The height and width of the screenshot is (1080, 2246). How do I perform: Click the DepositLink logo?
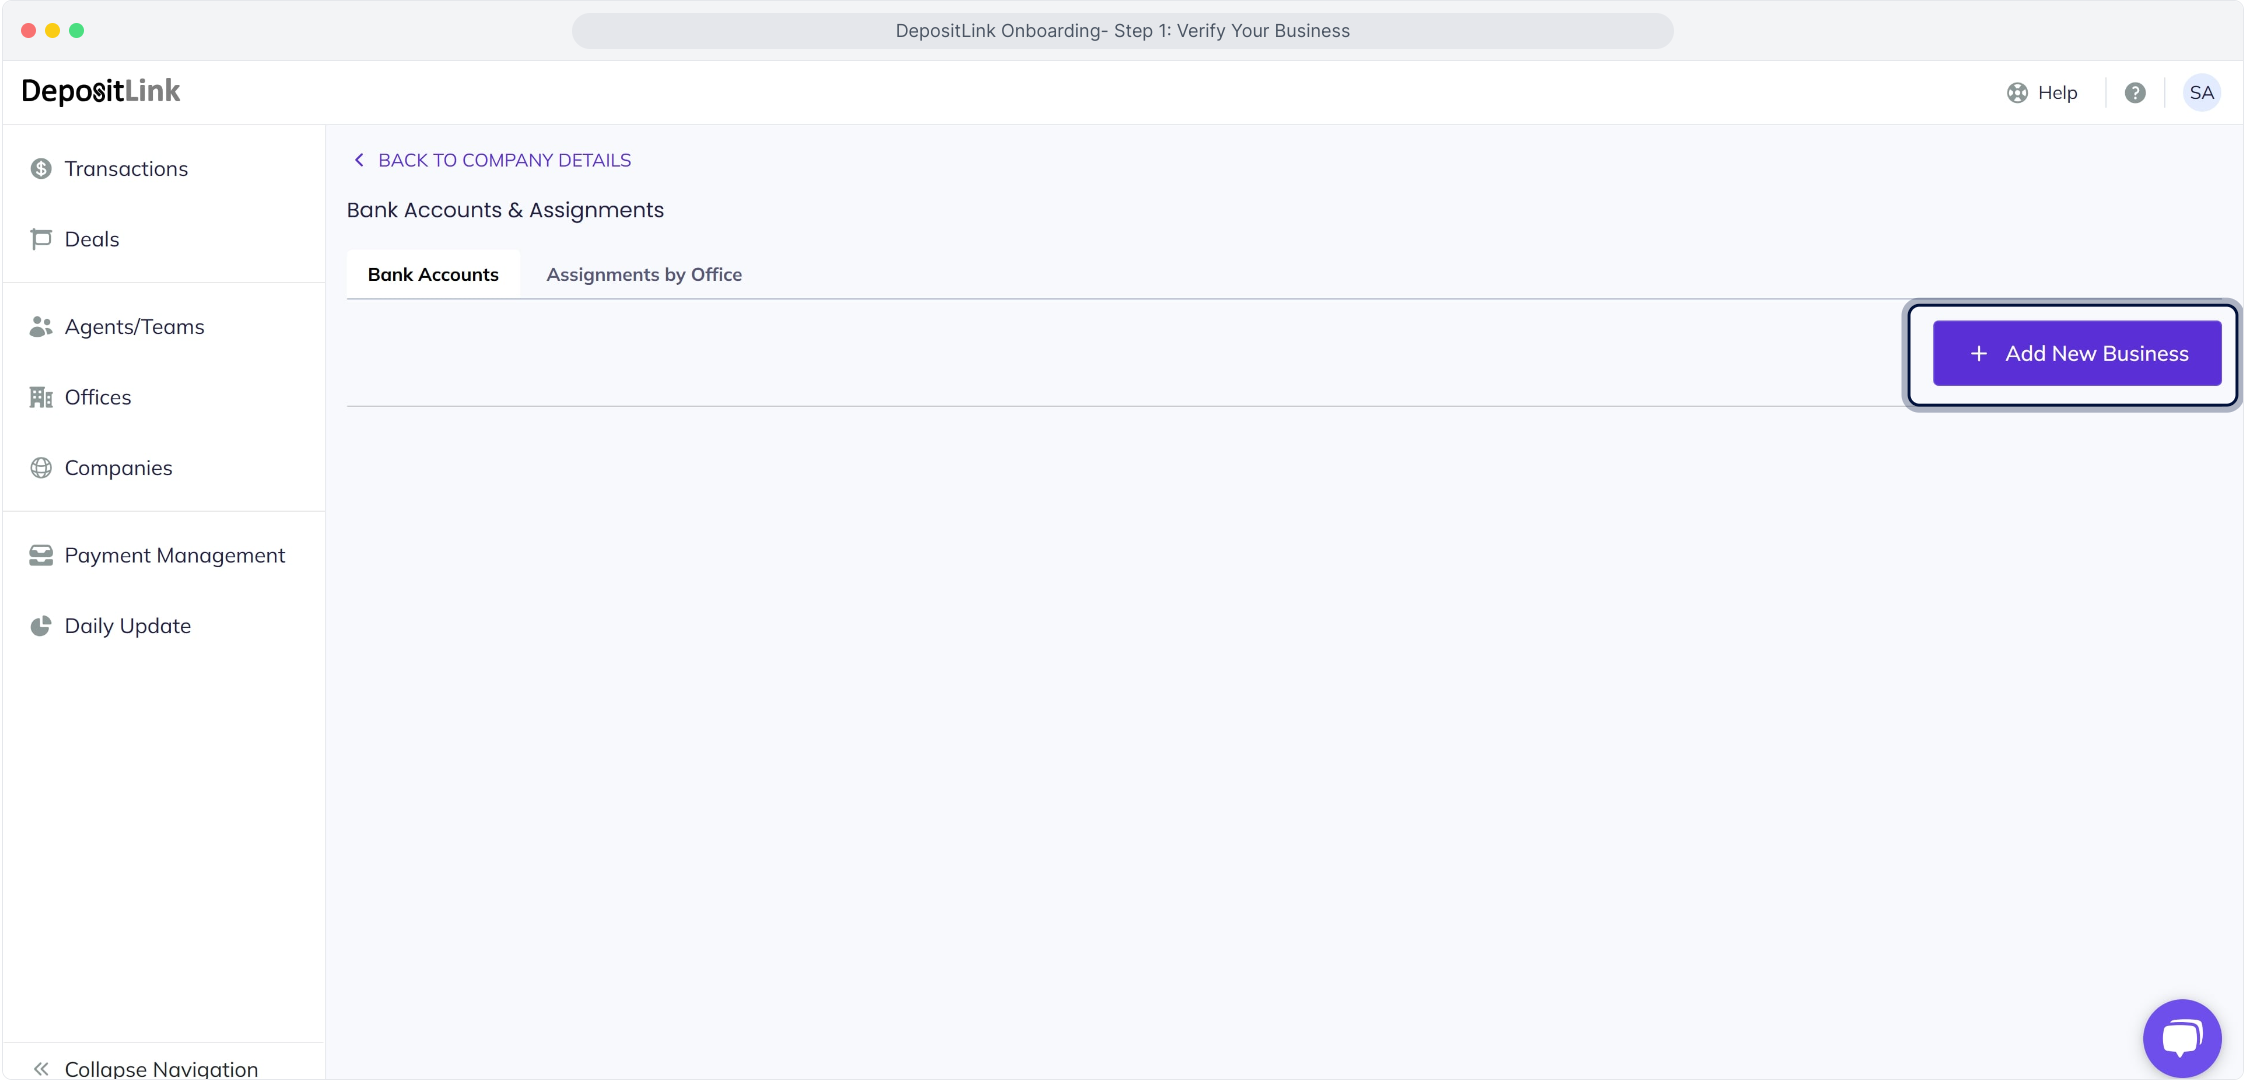[101, 91]
